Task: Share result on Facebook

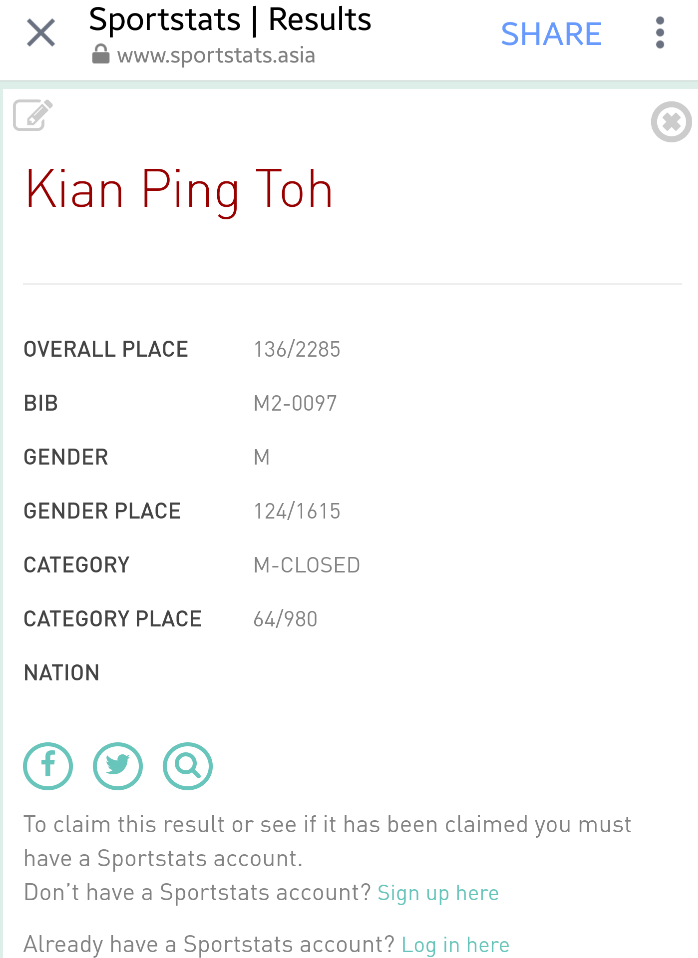Action: click(x=48, y=766)
